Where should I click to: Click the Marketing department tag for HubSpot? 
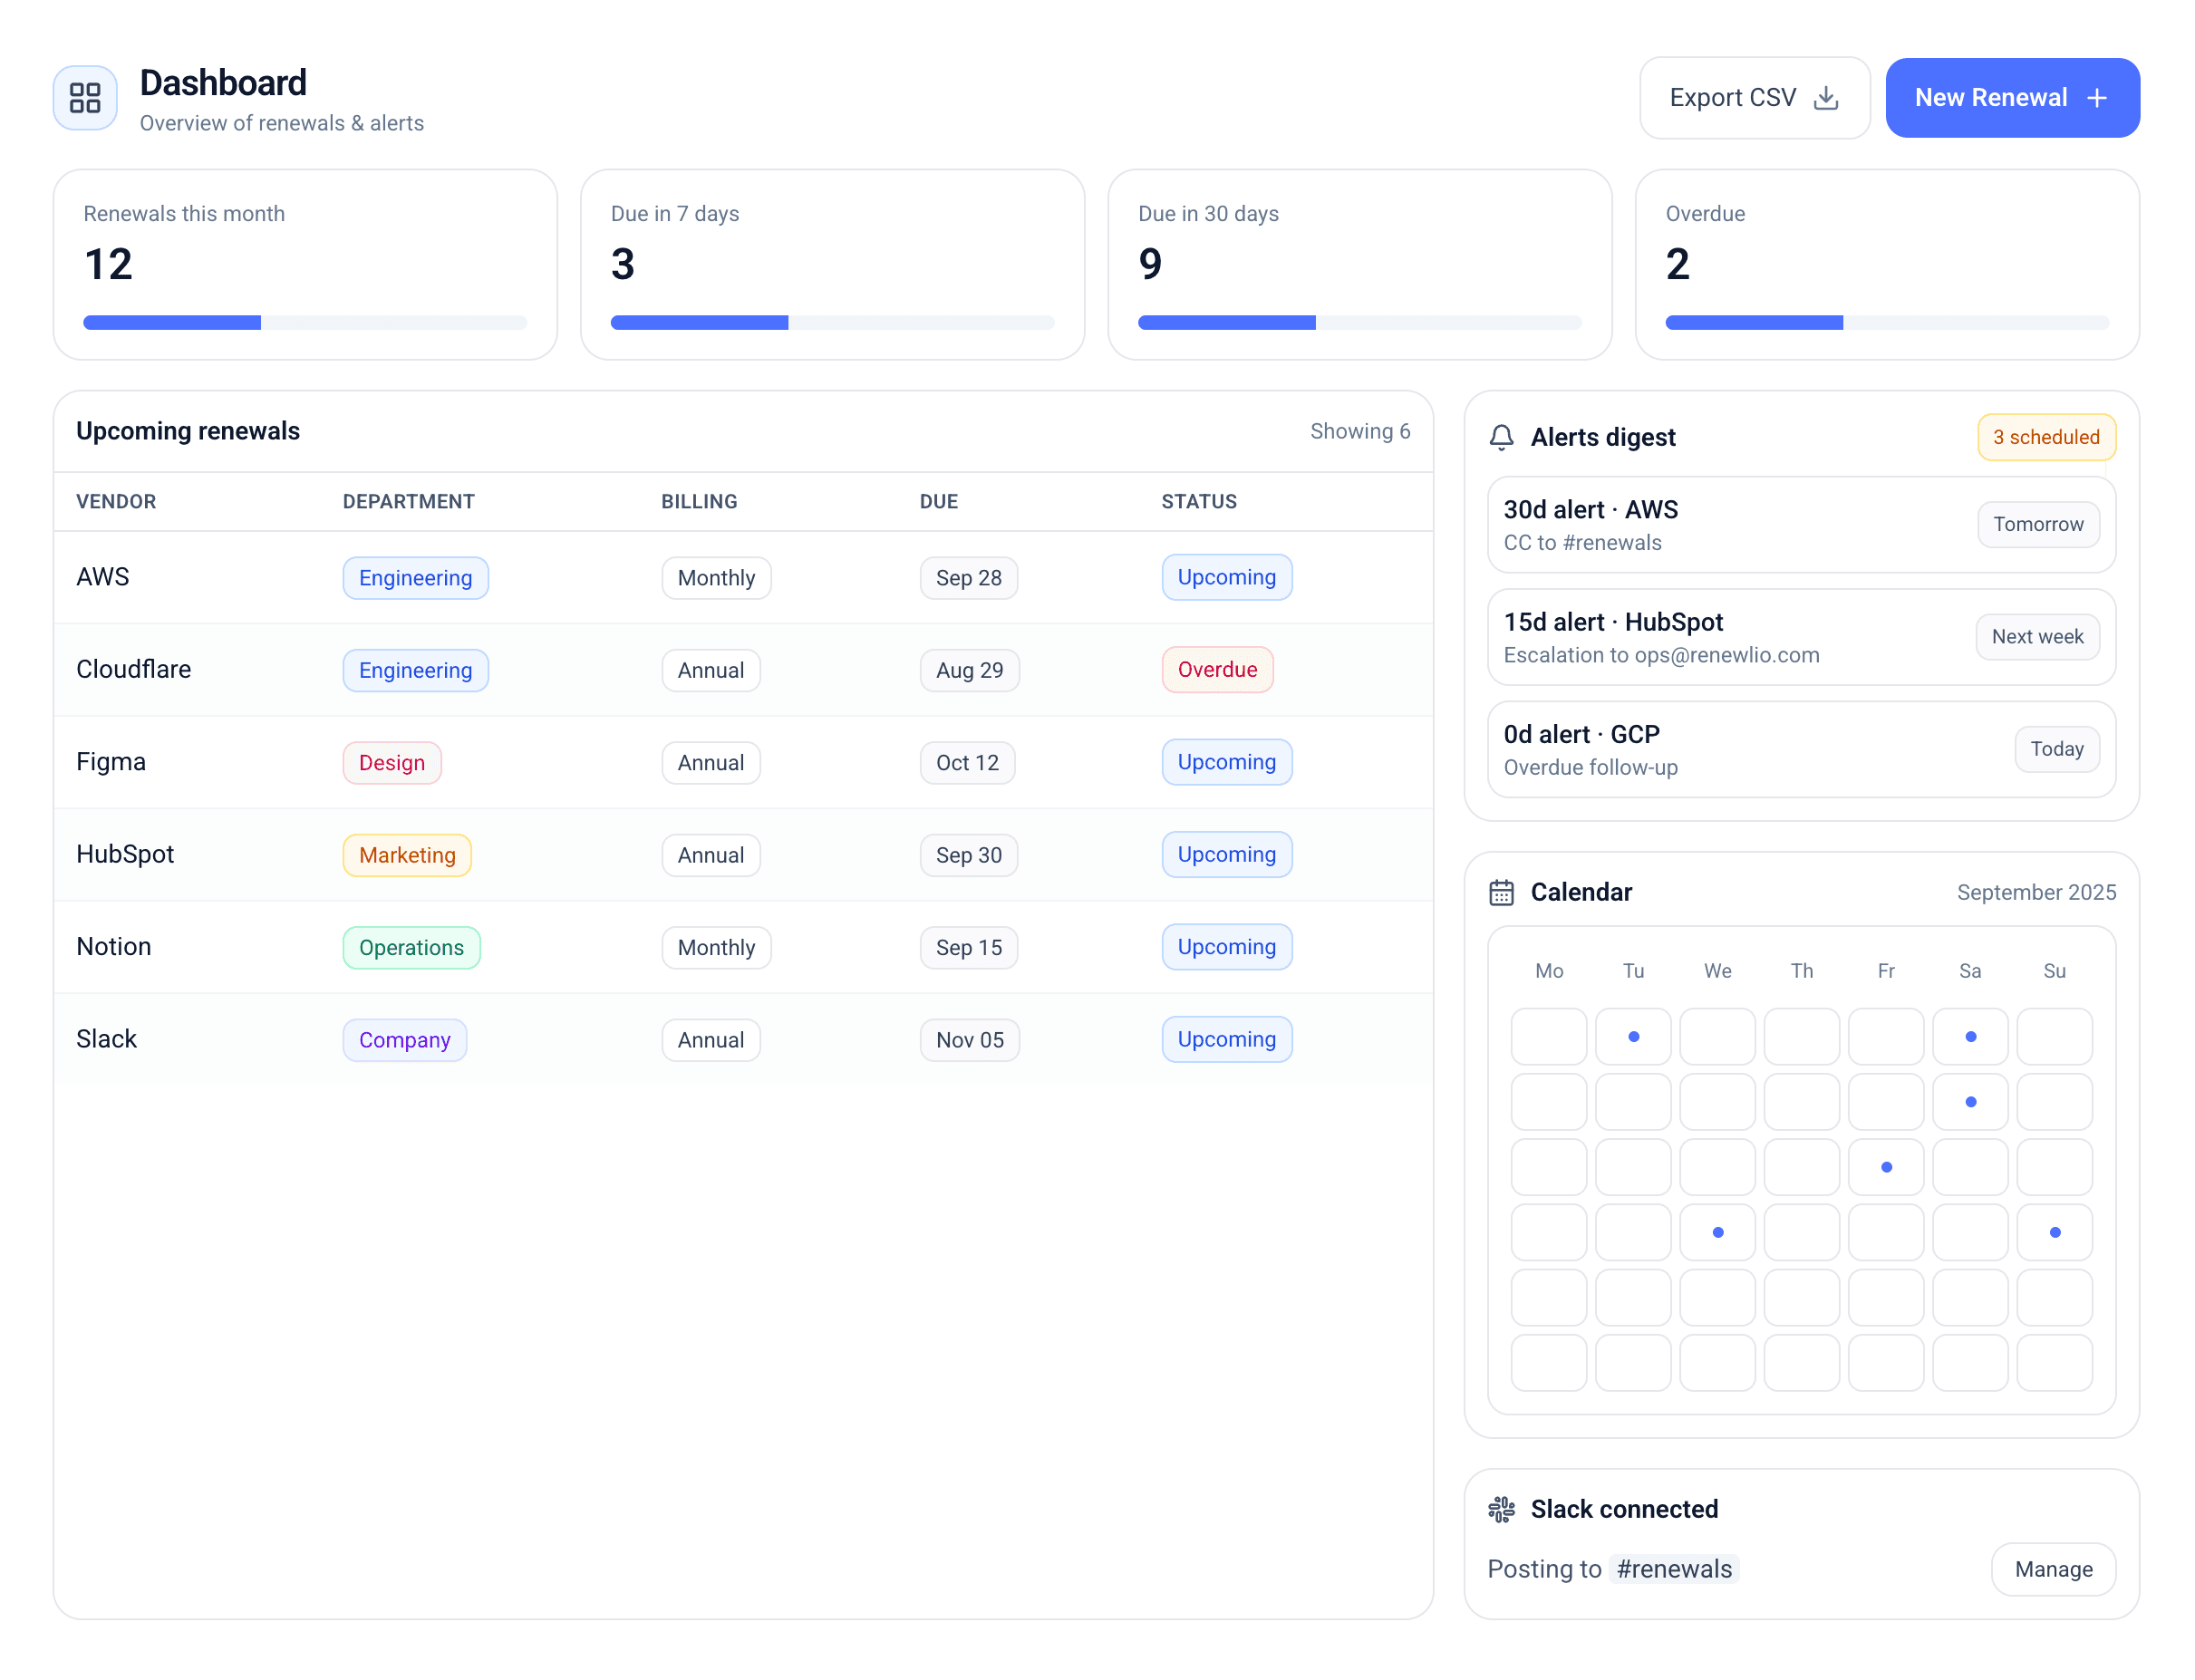(x=407, y=855)
